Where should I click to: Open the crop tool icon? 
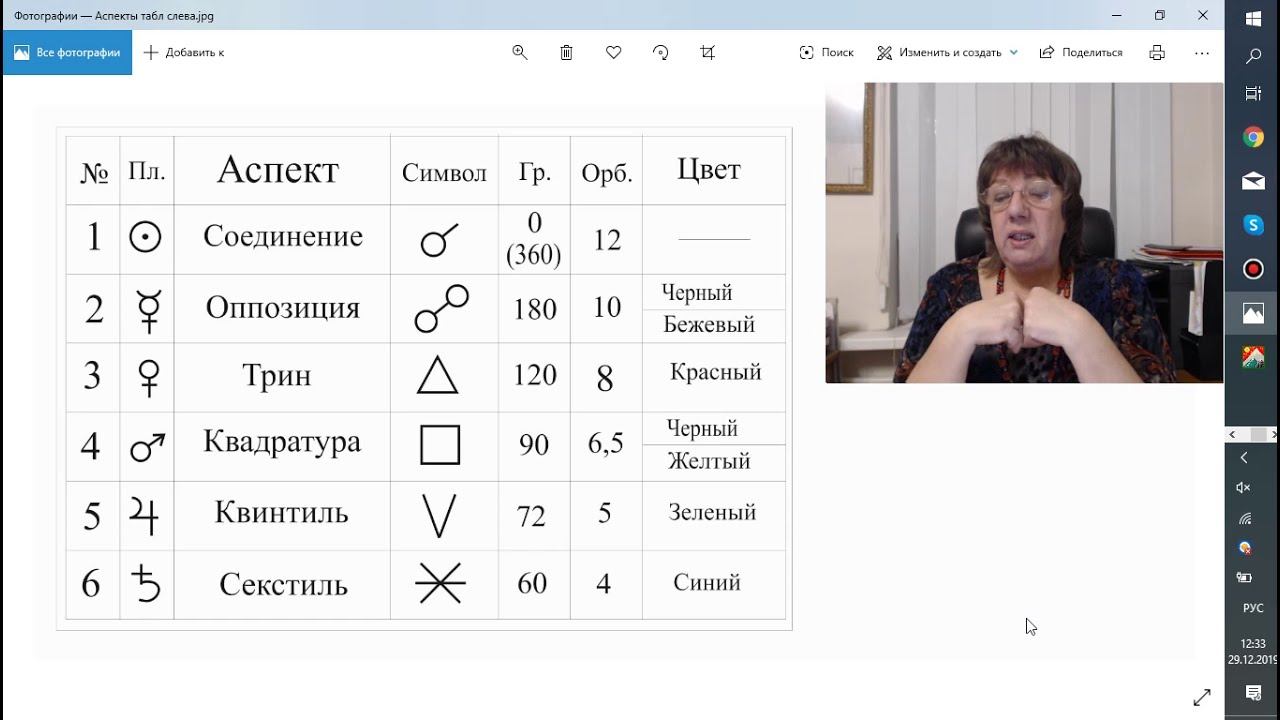[x=708, y=53]
